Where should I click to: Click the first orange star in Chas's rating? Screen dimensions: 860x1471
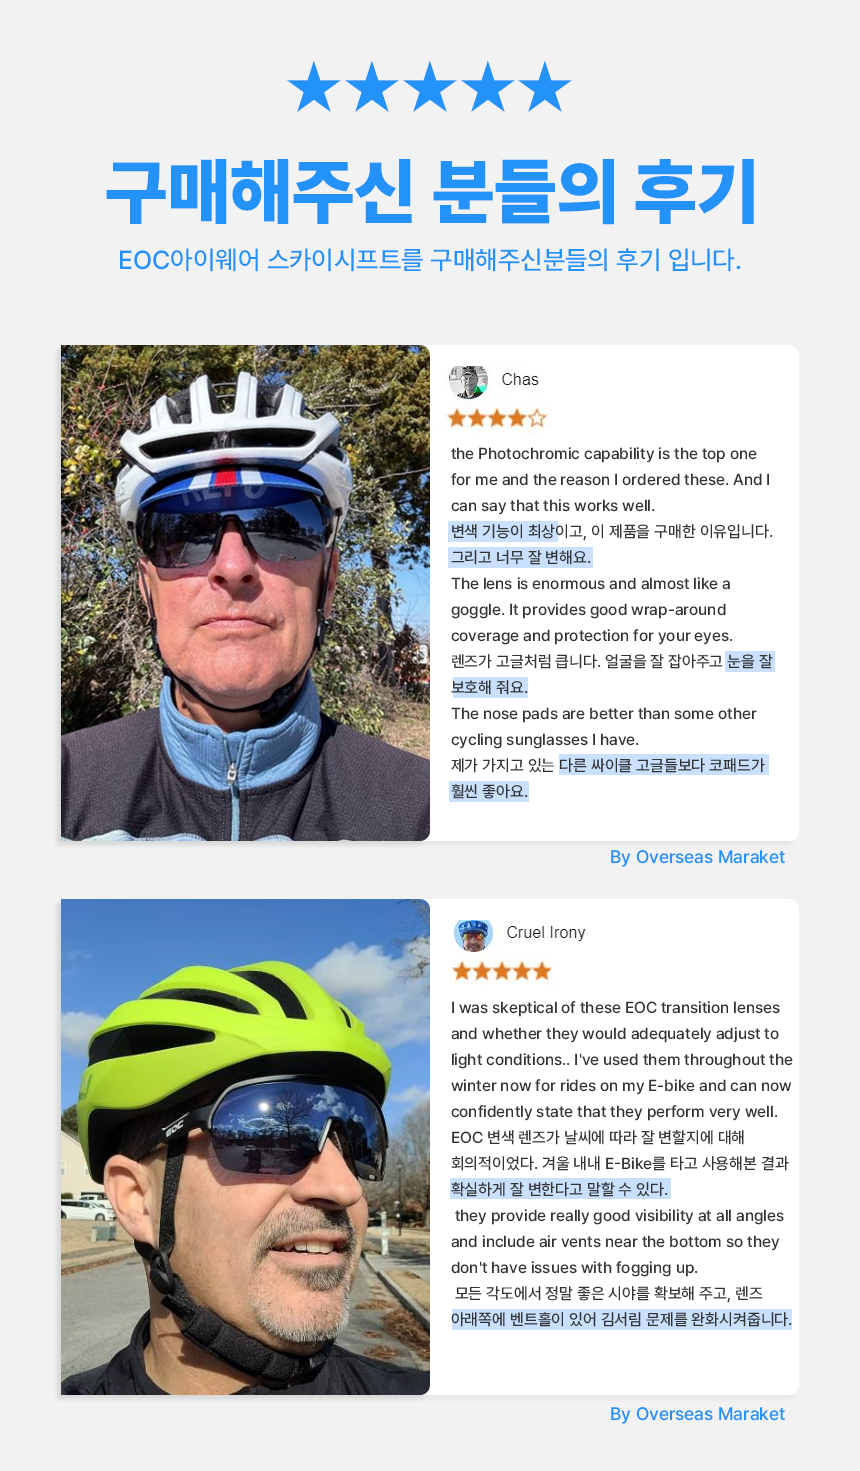(457, 418)
